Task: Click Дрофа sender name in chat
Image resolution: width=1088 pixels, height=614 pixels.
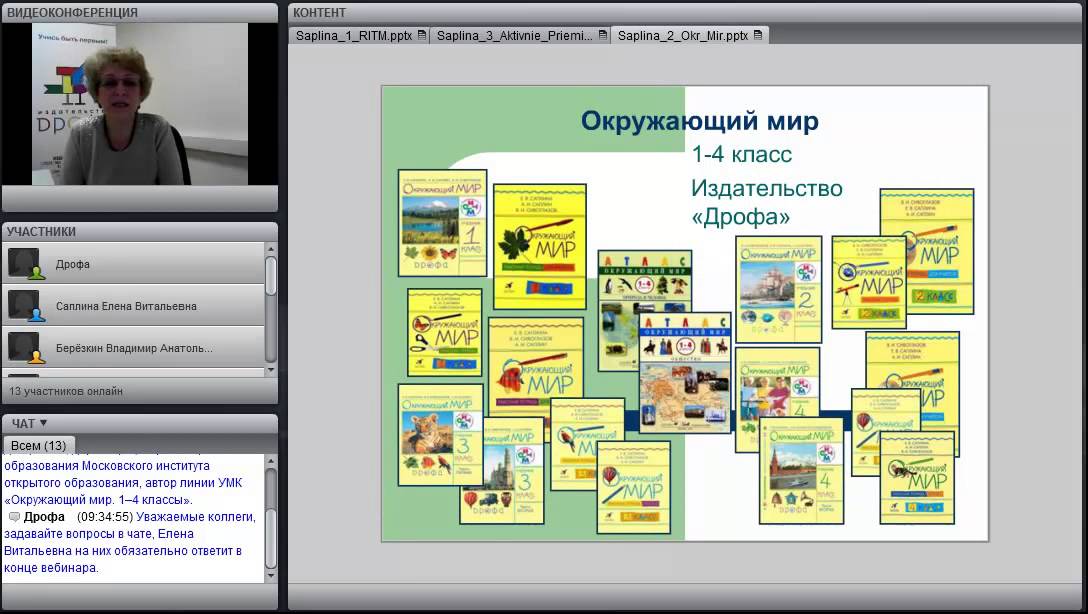Action: tap(44, 517)
